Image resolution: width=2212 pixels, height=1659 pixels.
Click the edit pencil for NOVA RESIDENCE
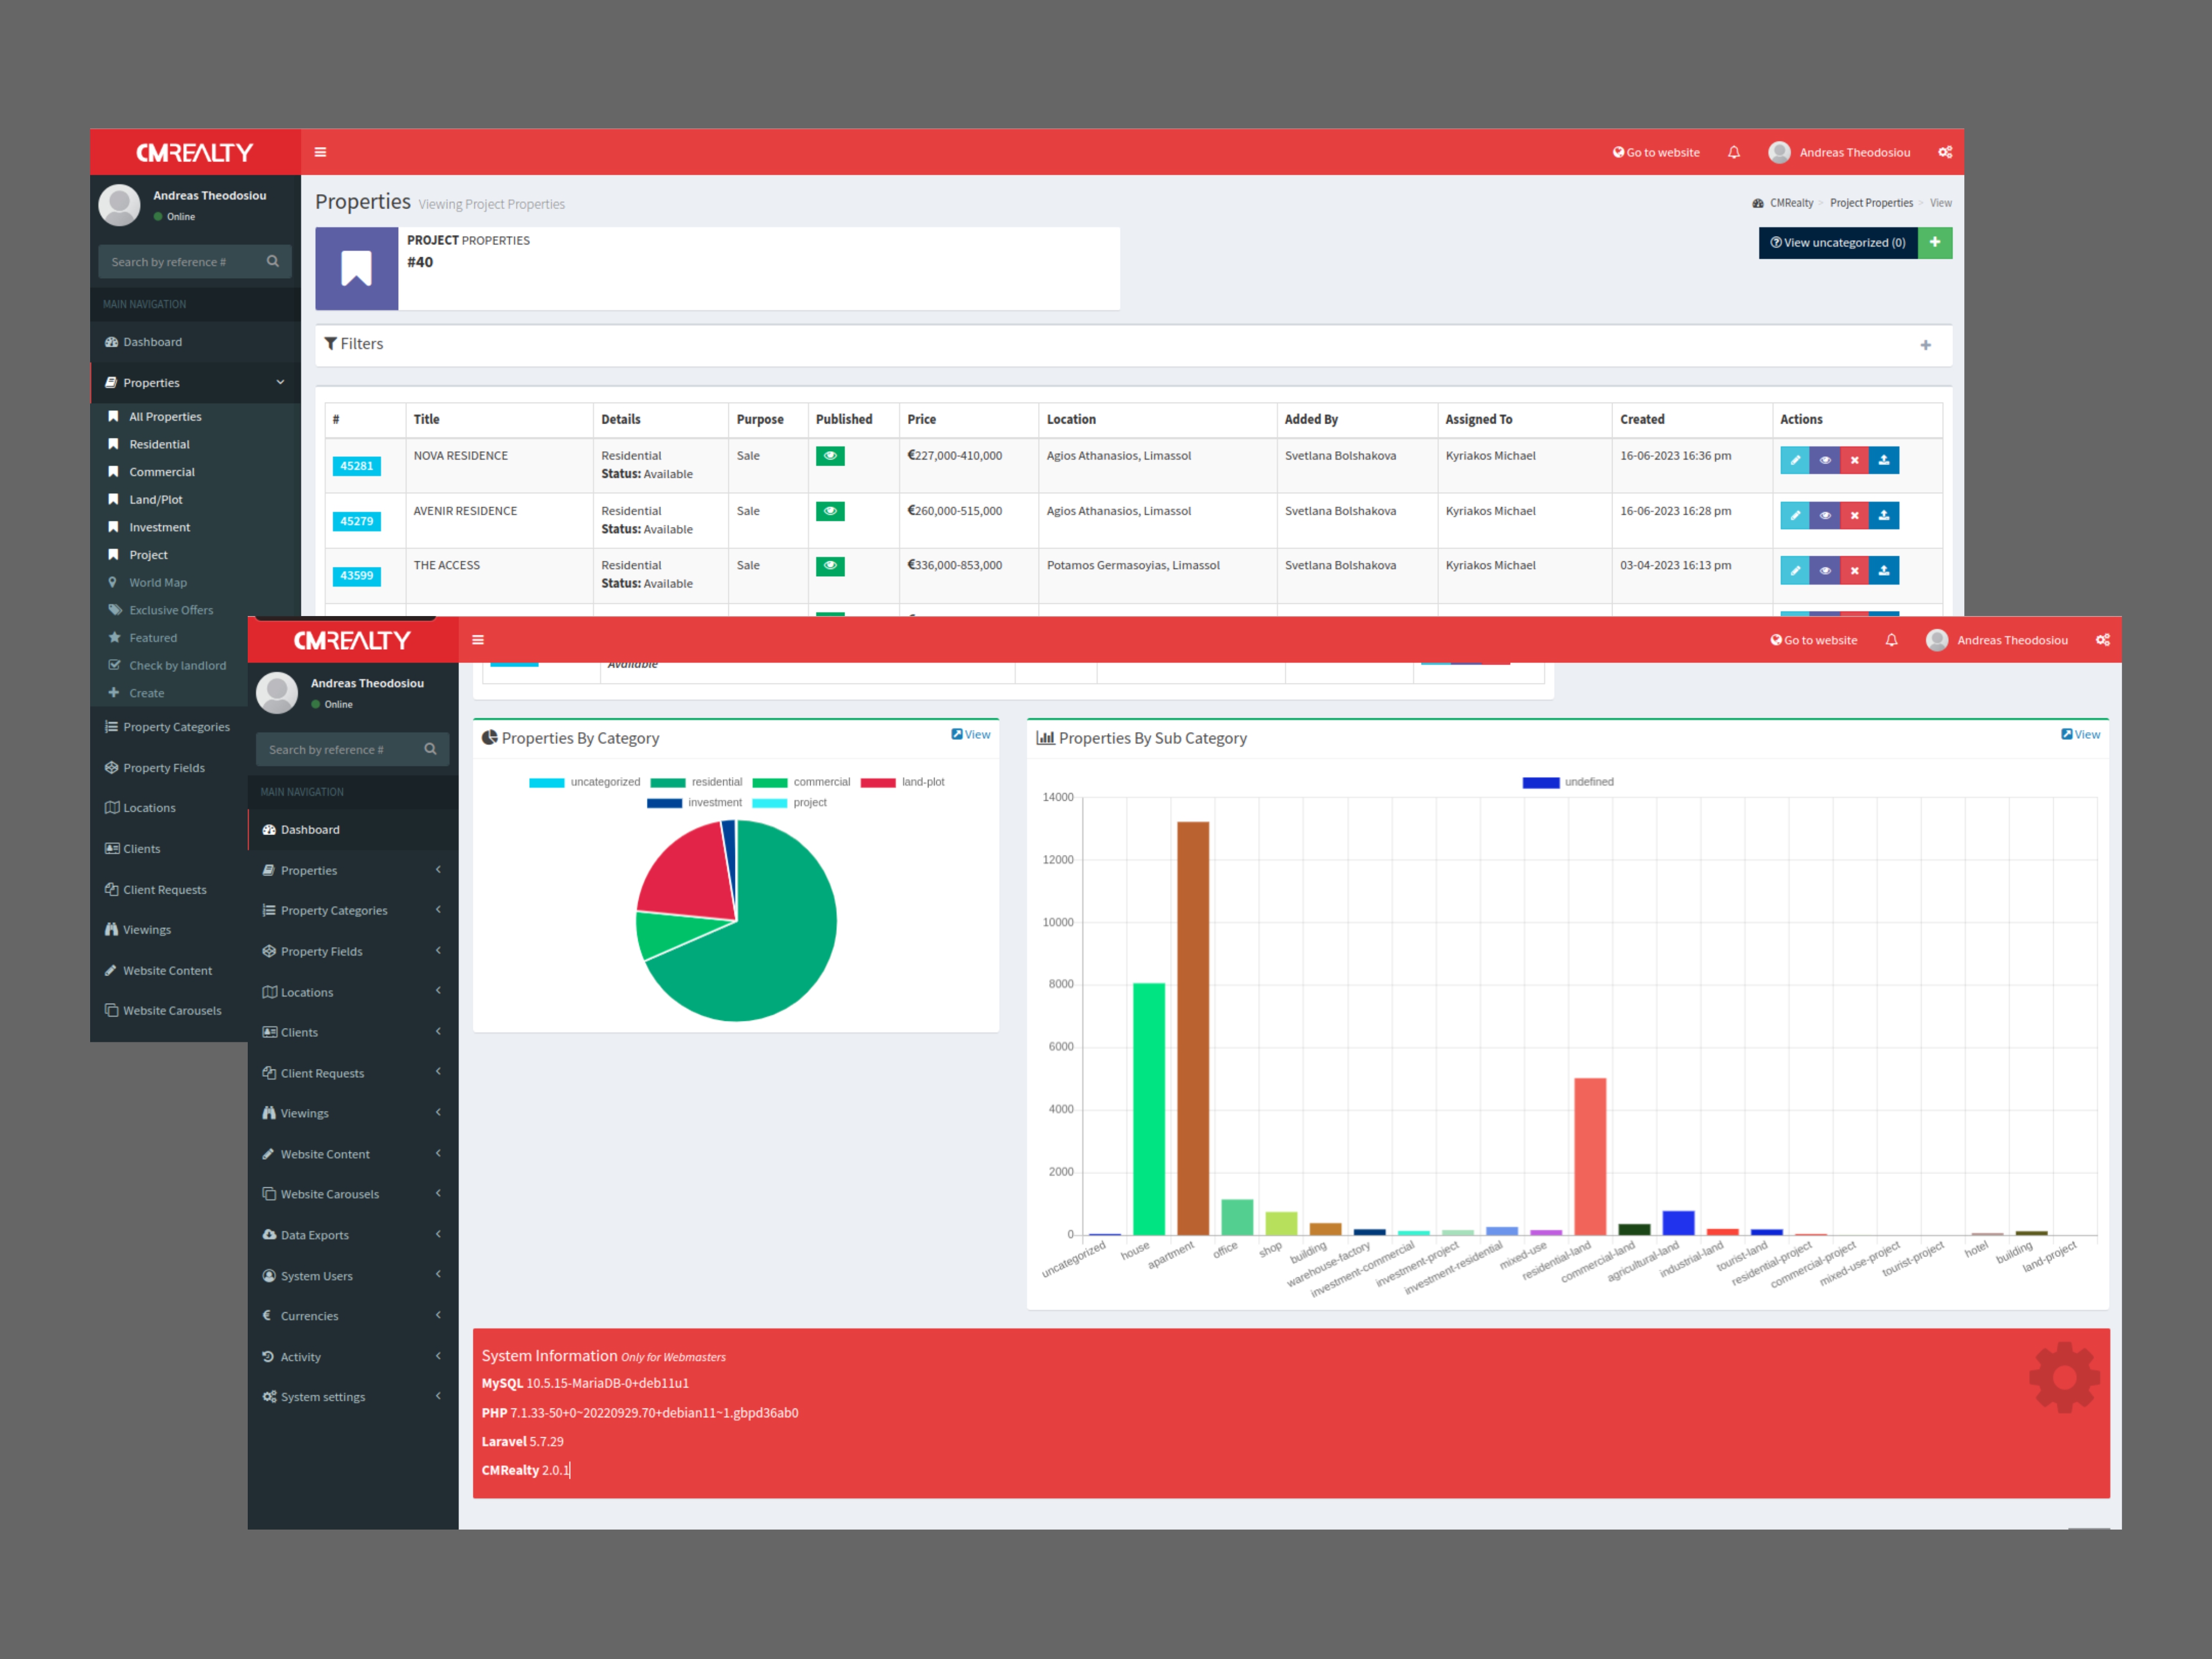click(x=1794, y=460)
